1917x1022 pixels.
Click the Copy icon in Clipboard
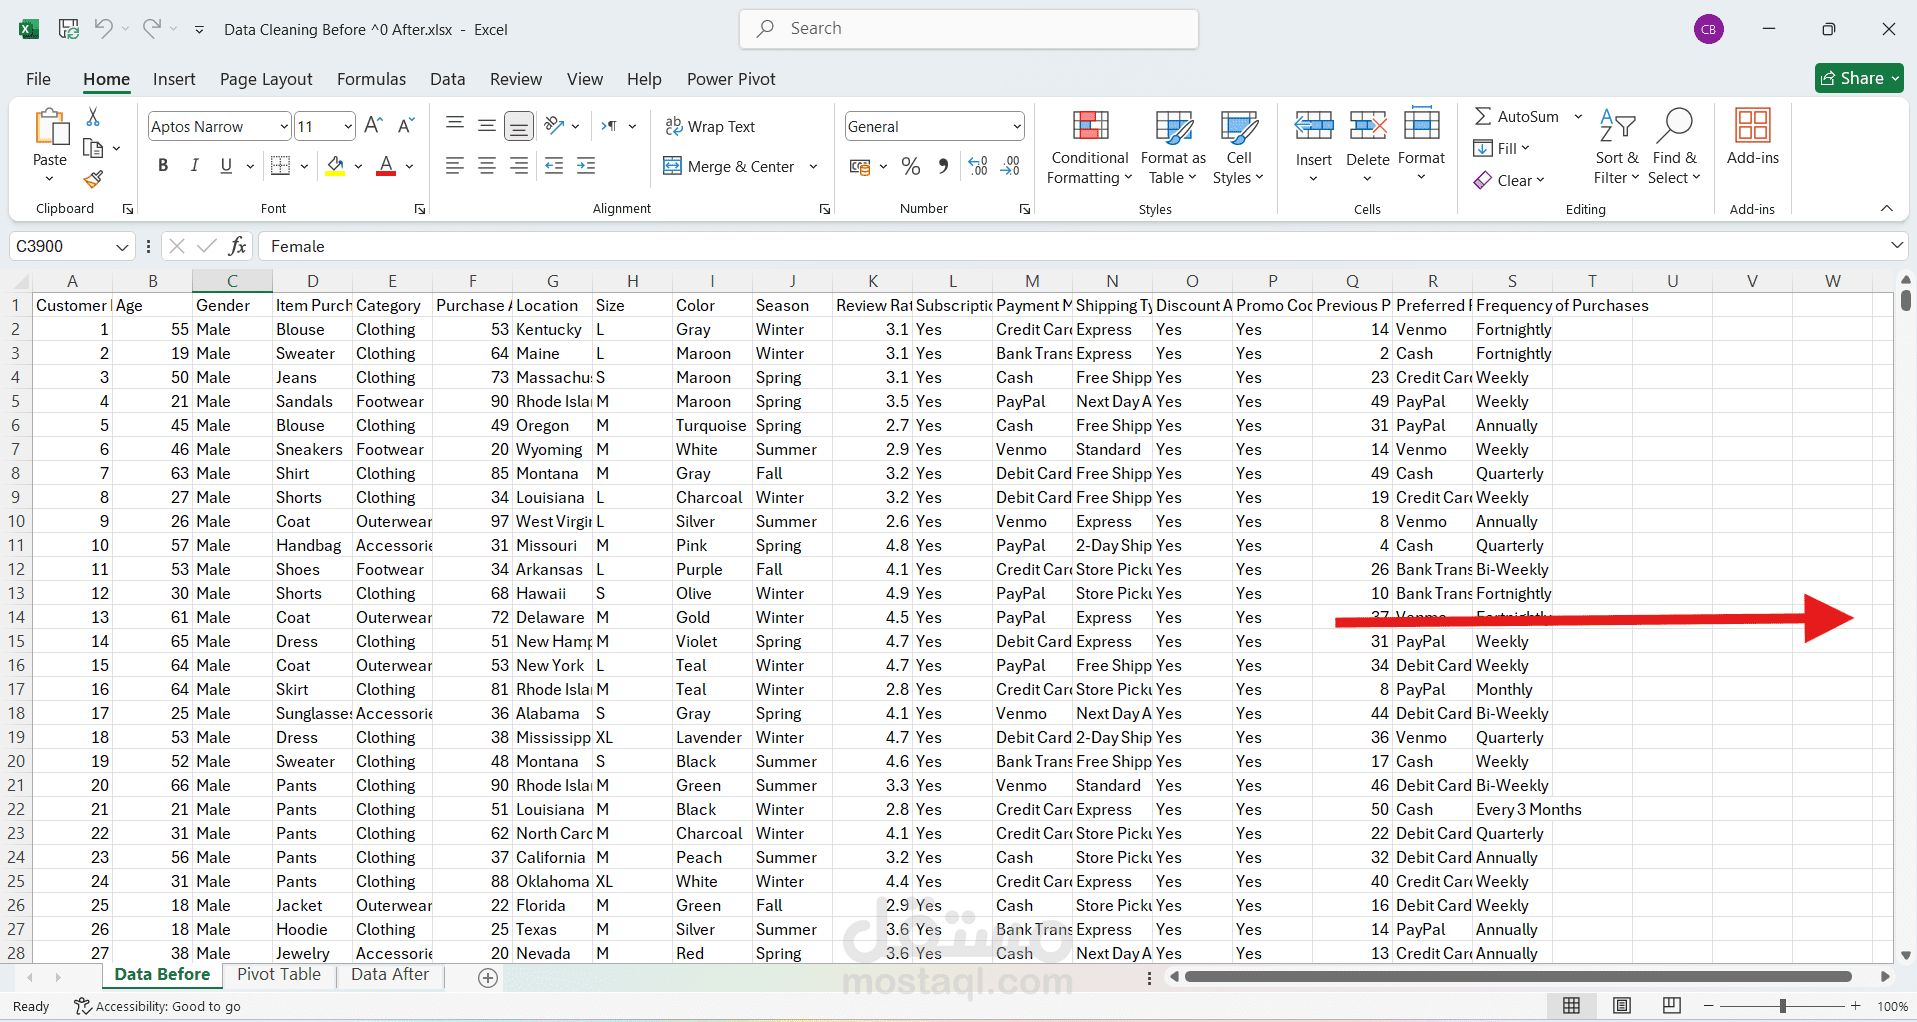coord(93,148)
